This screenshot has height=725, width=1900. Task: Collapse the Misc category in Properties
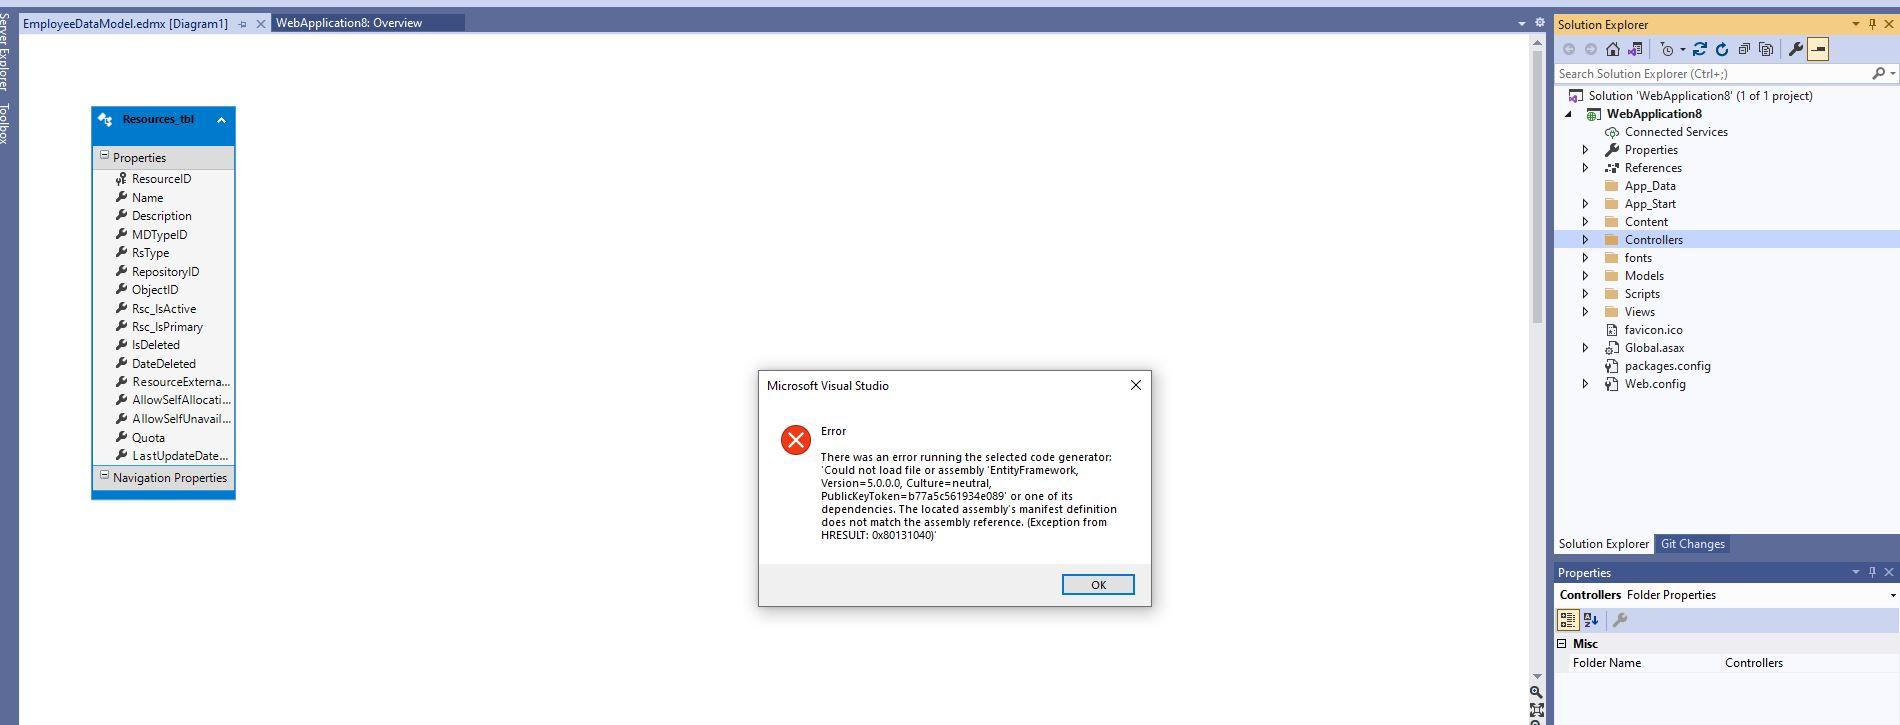1562,644
